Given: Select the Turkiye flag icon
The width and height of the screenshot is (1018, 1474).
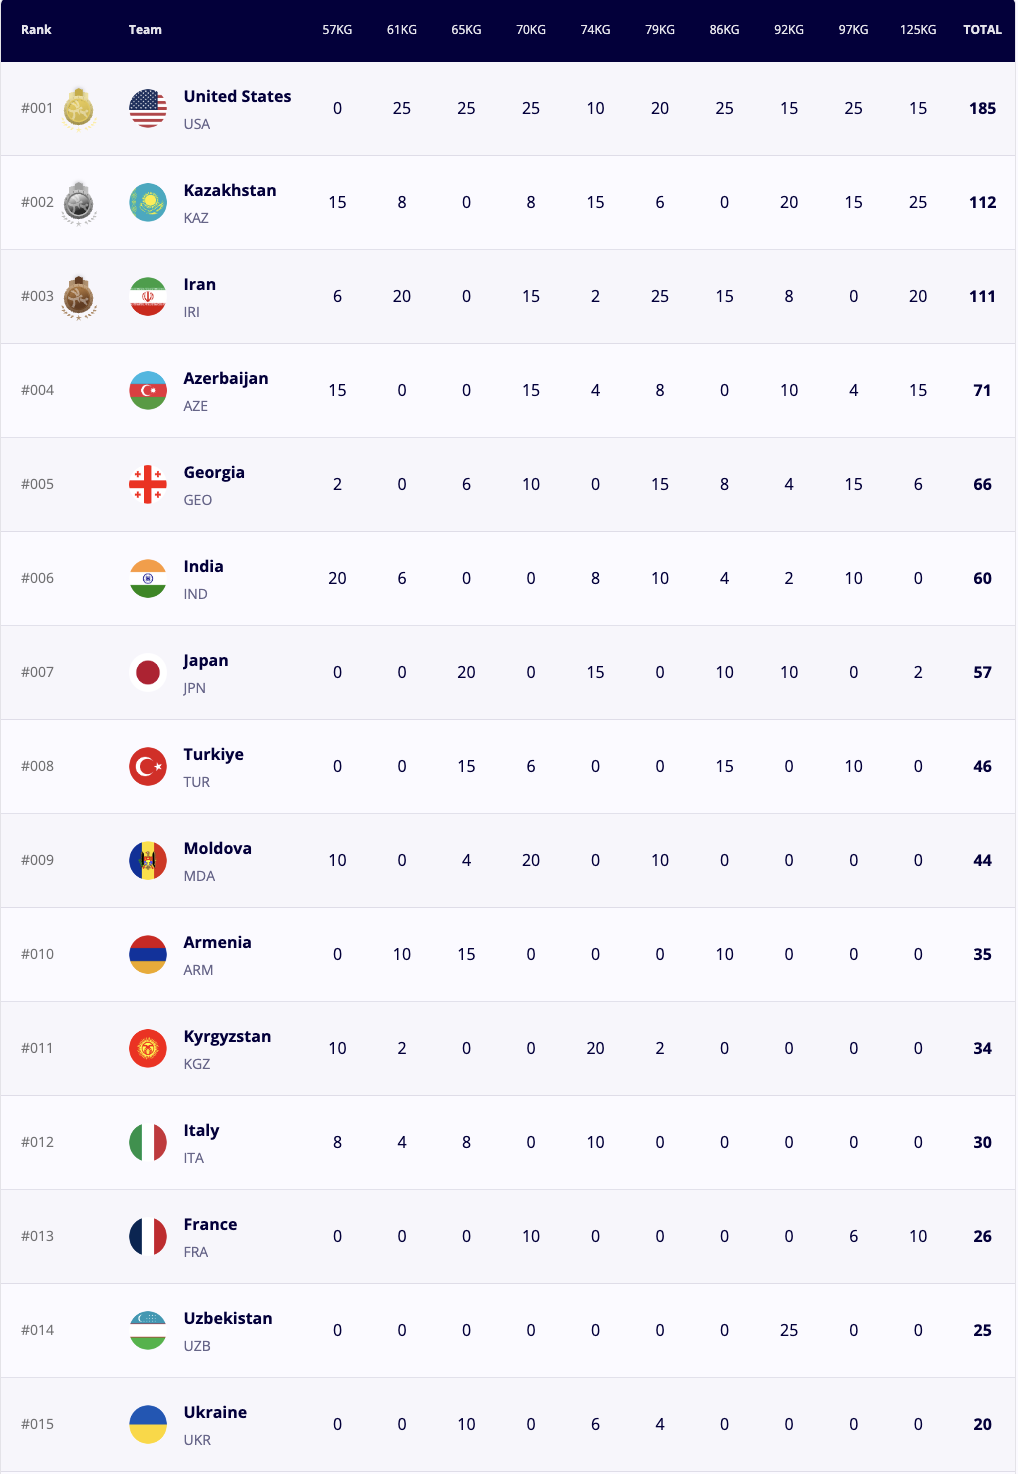Looking at the screenshot, I should pos(148,766).
